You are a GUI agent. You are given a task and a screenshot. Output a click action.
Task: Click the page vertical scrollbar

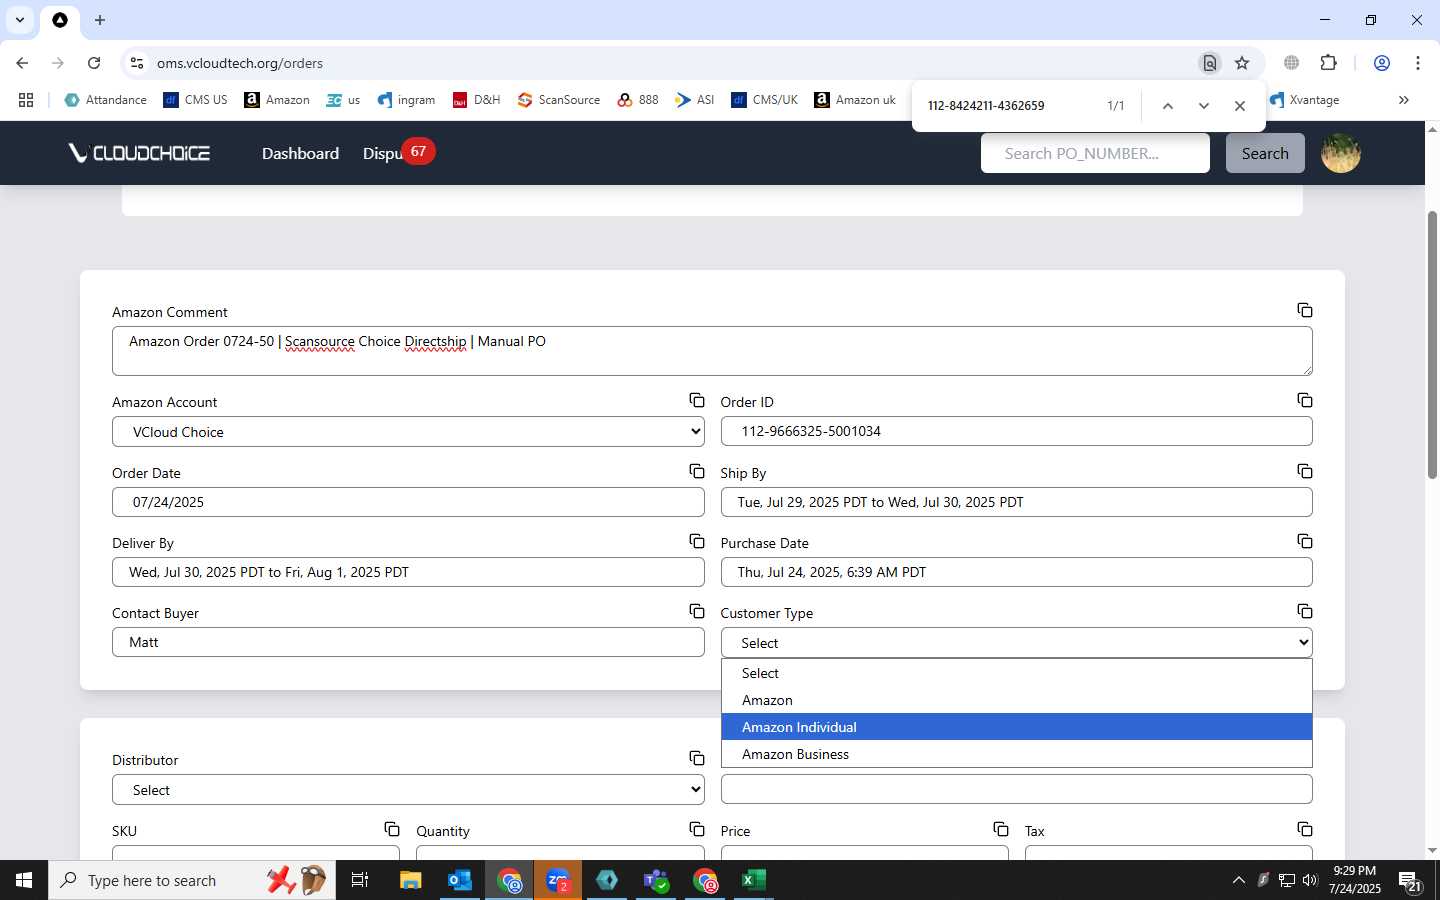coord(1432,345)
